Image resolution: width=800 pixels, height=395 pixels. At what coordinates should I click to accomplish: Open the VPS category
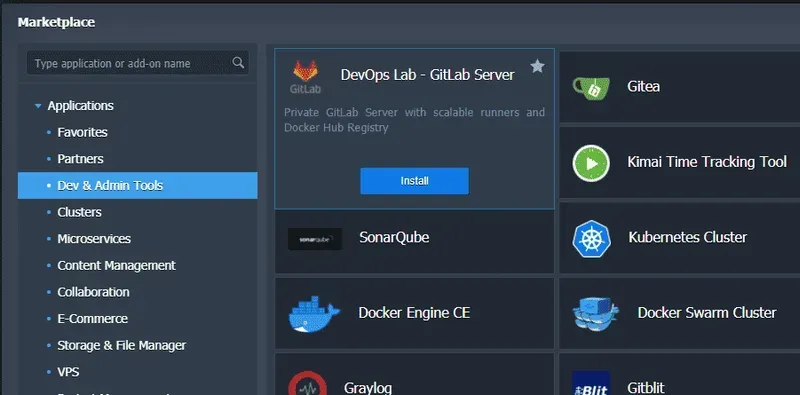coord(68,372)
